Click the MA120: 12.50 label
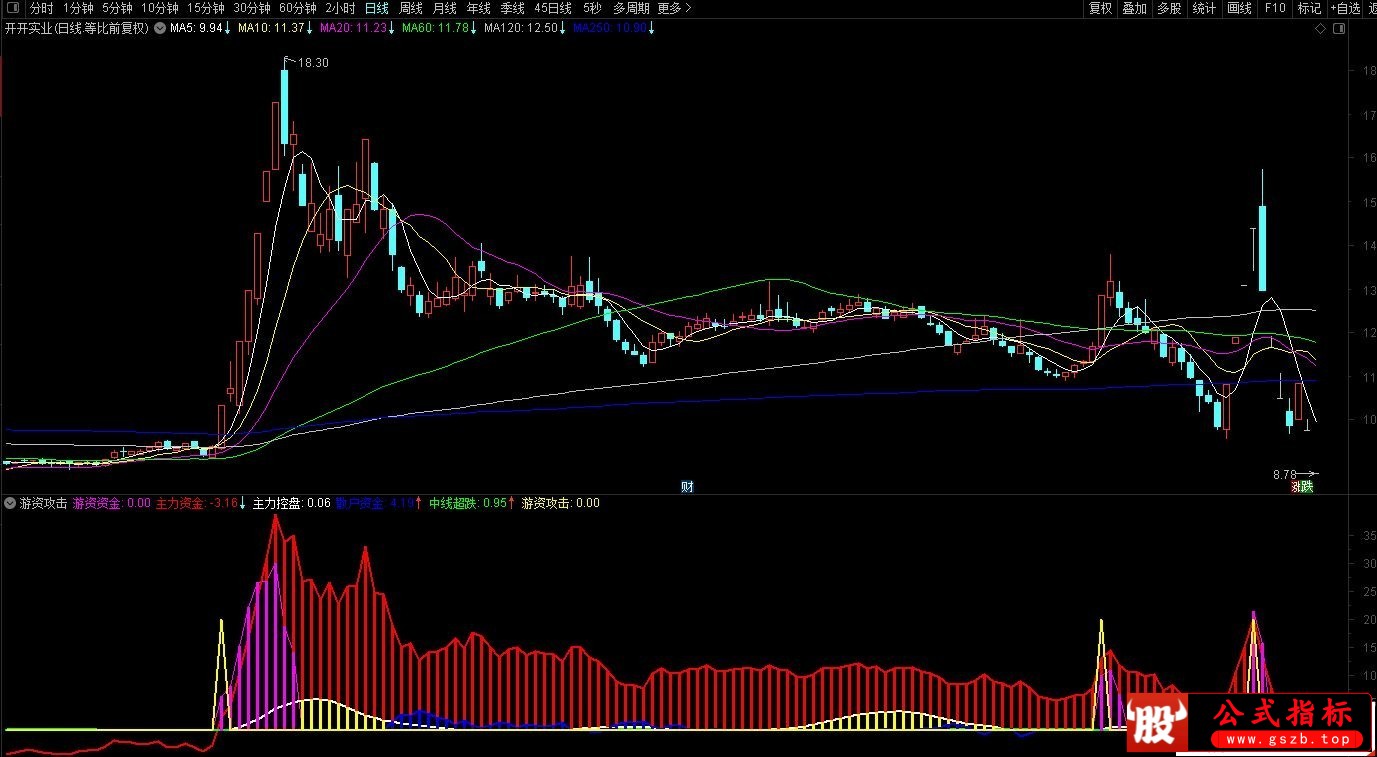 coord(520,29)
